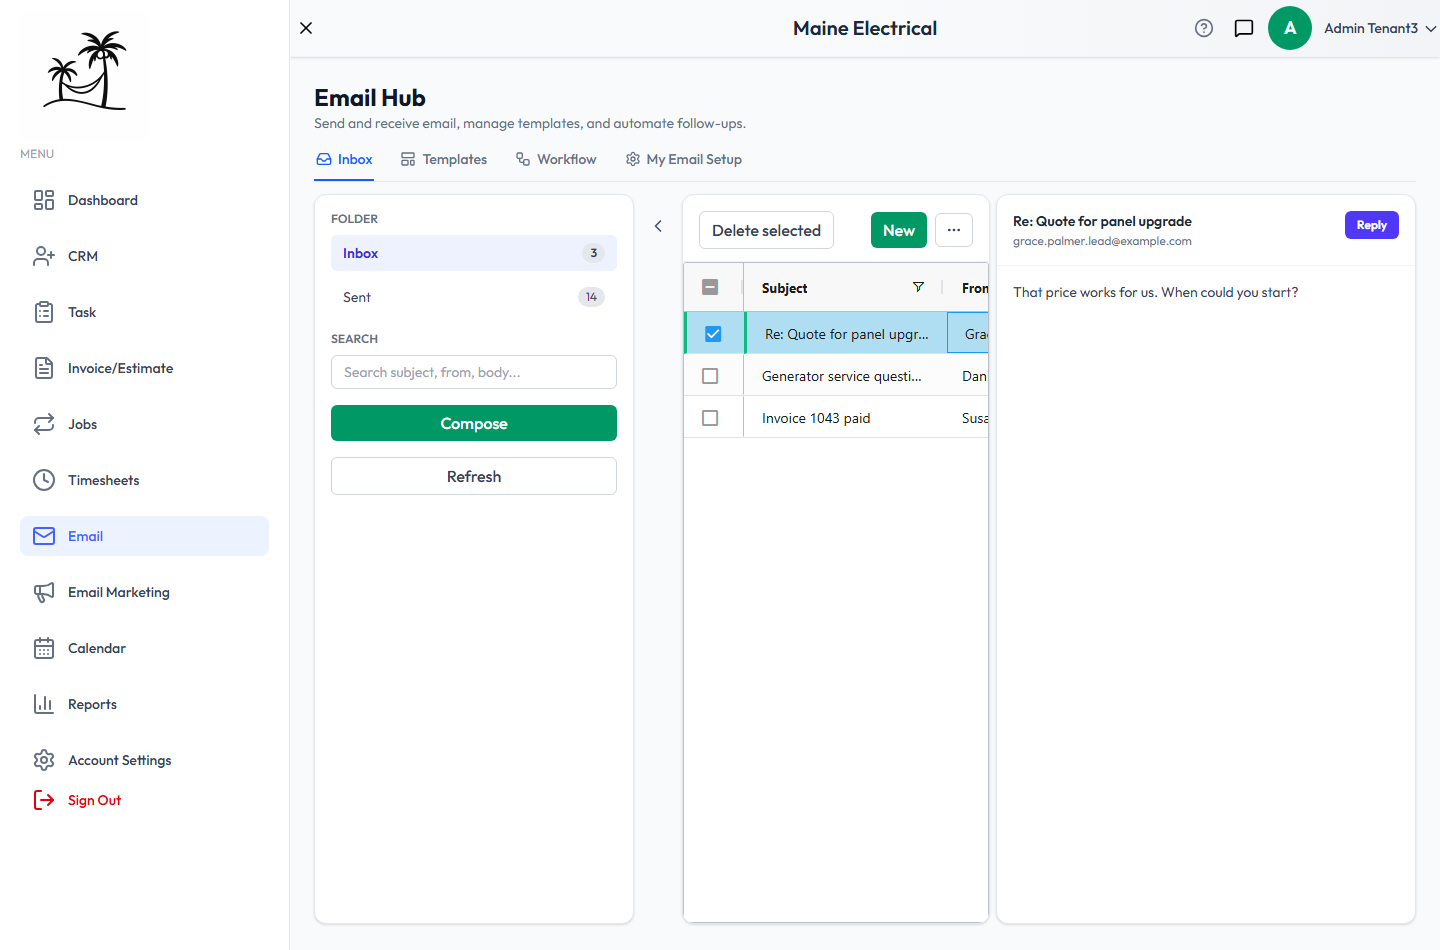Click the Task clipboard icon
Image resolution: width=1440 pixels, height=950 pixels.
pos(44,312)
